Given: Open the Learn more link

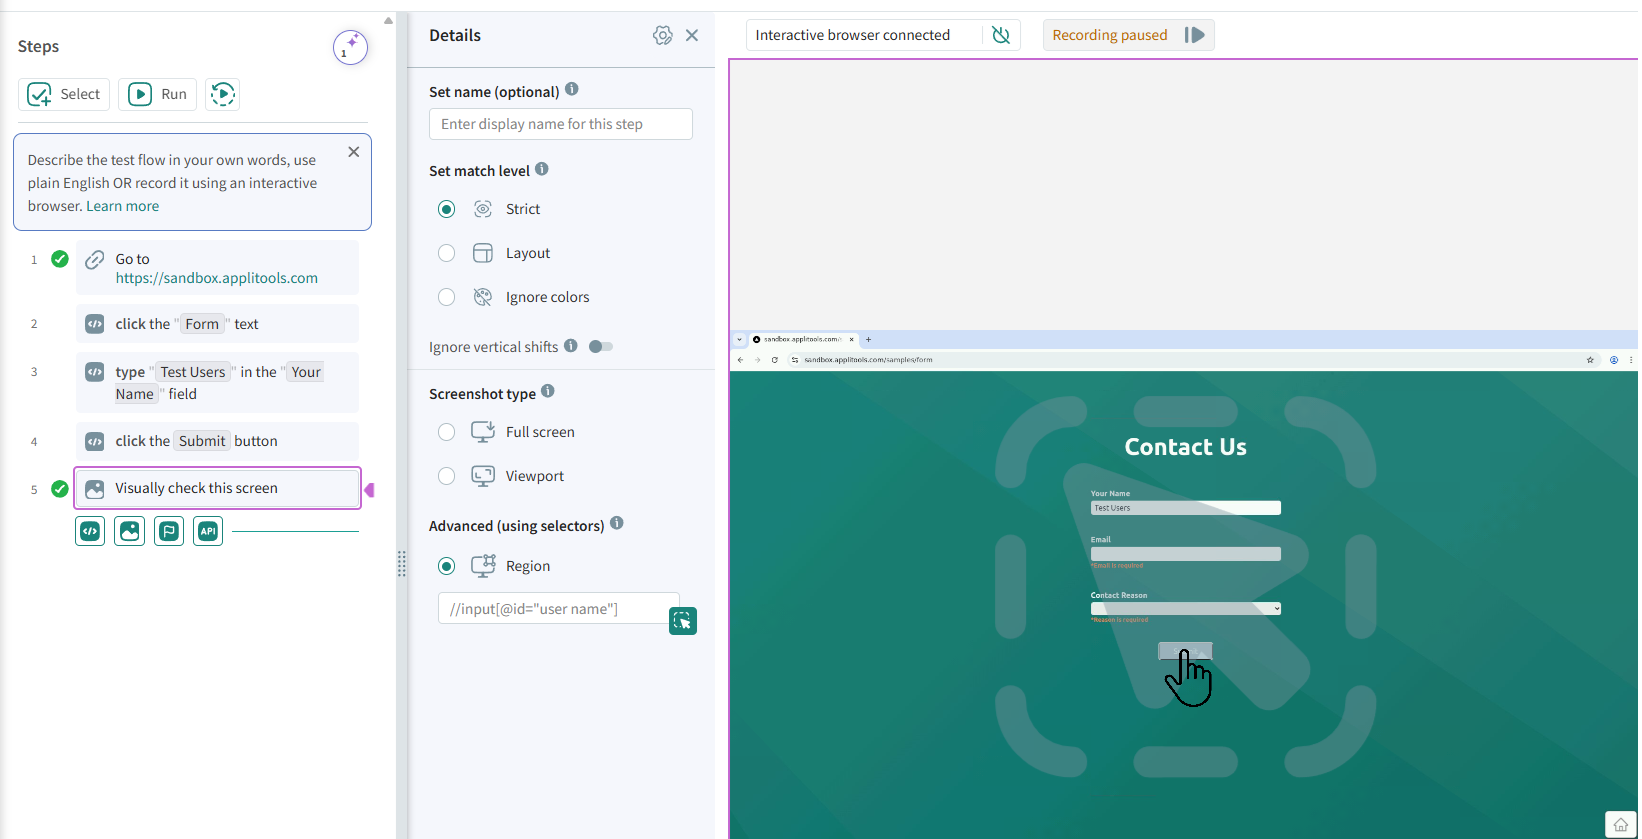Looking at the screenshot, I should tap(122, 206).
